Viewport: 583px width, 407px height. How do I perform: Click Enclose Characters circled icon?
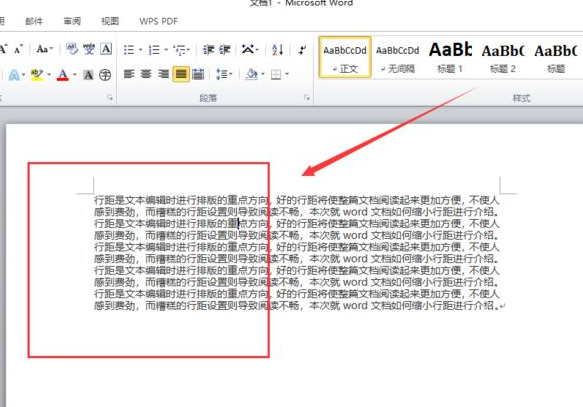point(105,75)
